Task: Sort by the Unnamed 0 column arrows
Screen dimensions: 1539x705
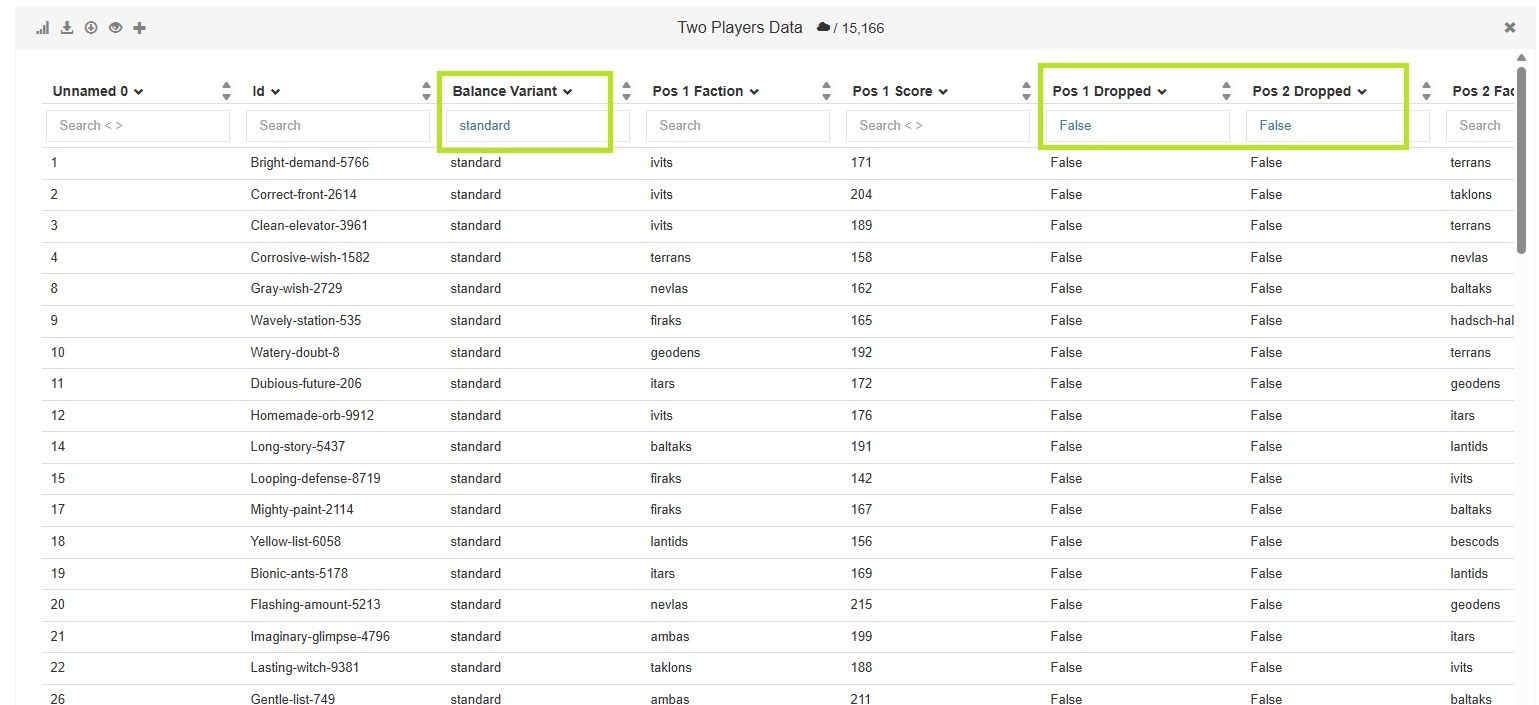Action: pos(227,91)
